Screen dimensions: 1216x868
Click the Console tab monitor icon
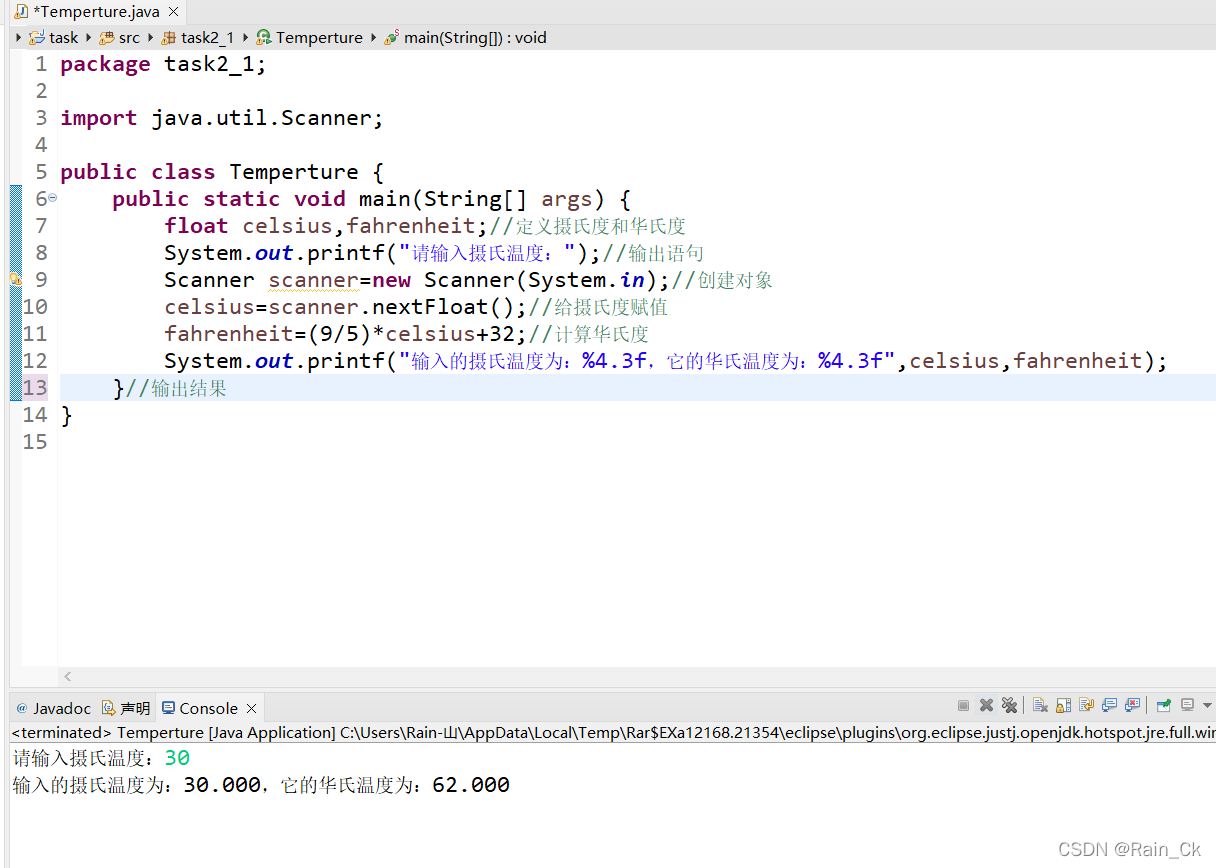click(x=168, y=708)
